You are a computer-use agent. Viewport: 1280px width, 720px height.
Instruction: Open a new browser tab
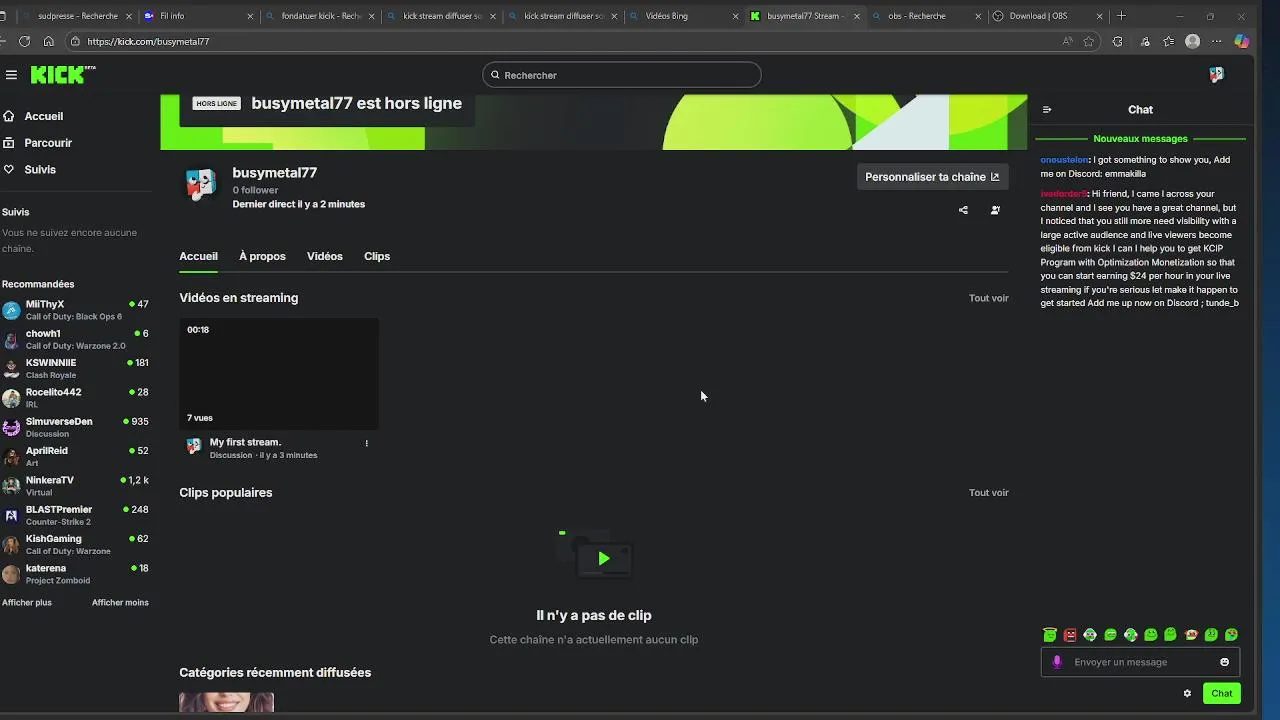click(x=1121, y=16)
